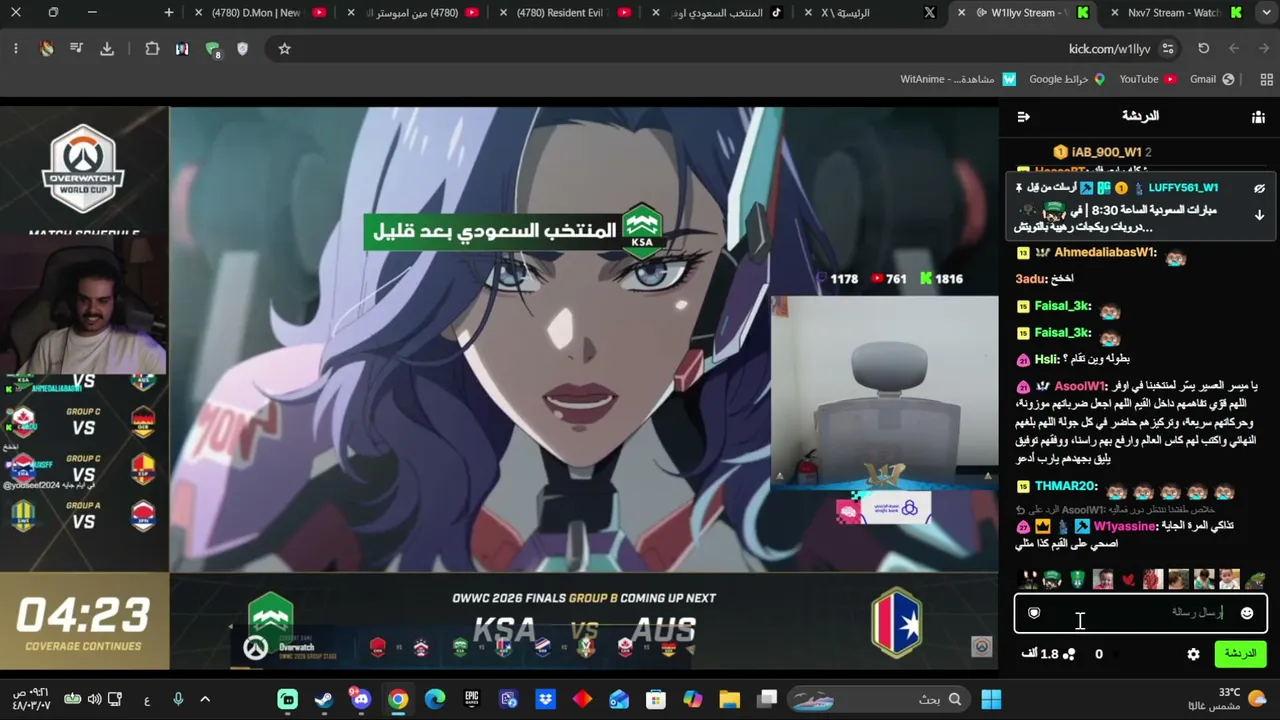Open a new browser tab
Image resolution: width=1280 pixels, height=720 pixels.
[x=169, y=13]
